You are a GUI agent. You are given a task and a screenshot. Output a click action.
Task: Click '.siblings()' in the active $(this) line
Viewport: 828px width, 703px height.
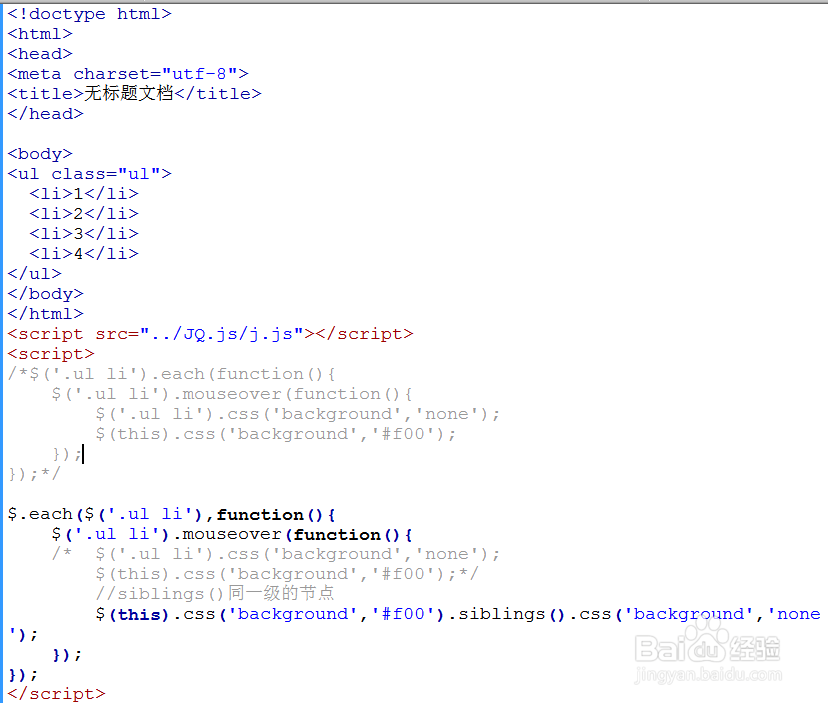point(507,614)
